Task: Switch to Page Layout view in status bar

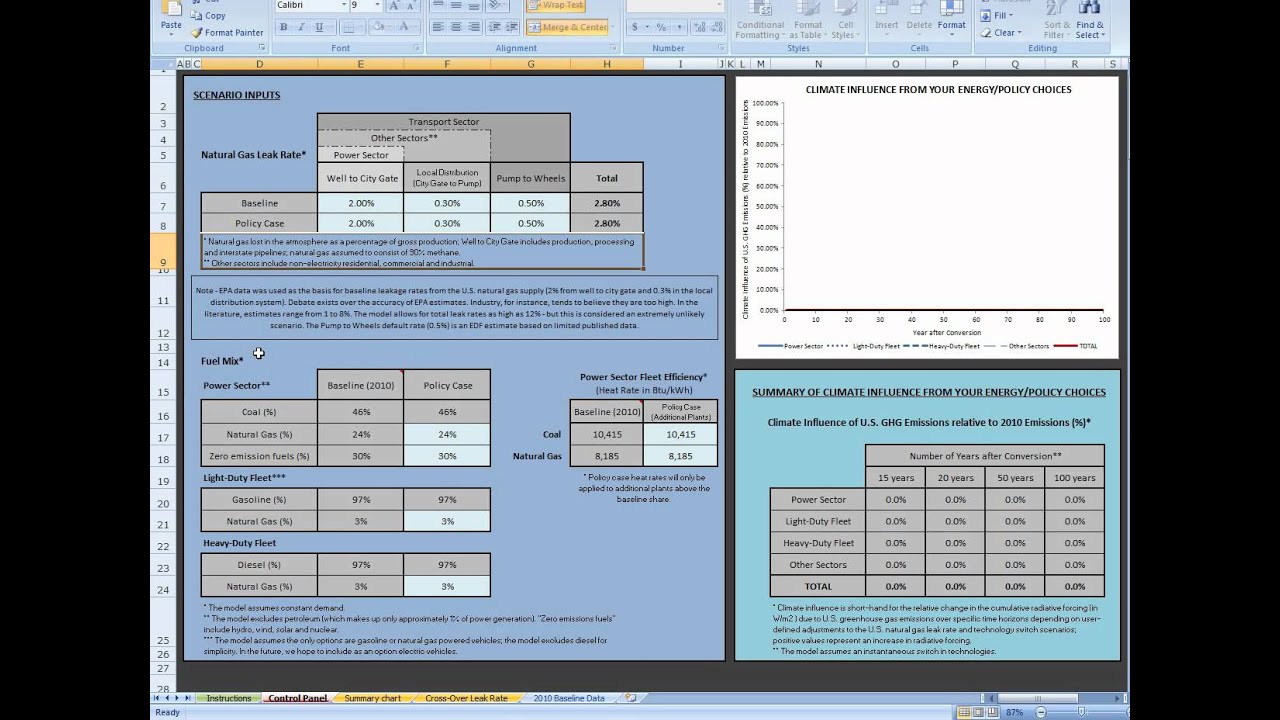Action: click(978, 712)
